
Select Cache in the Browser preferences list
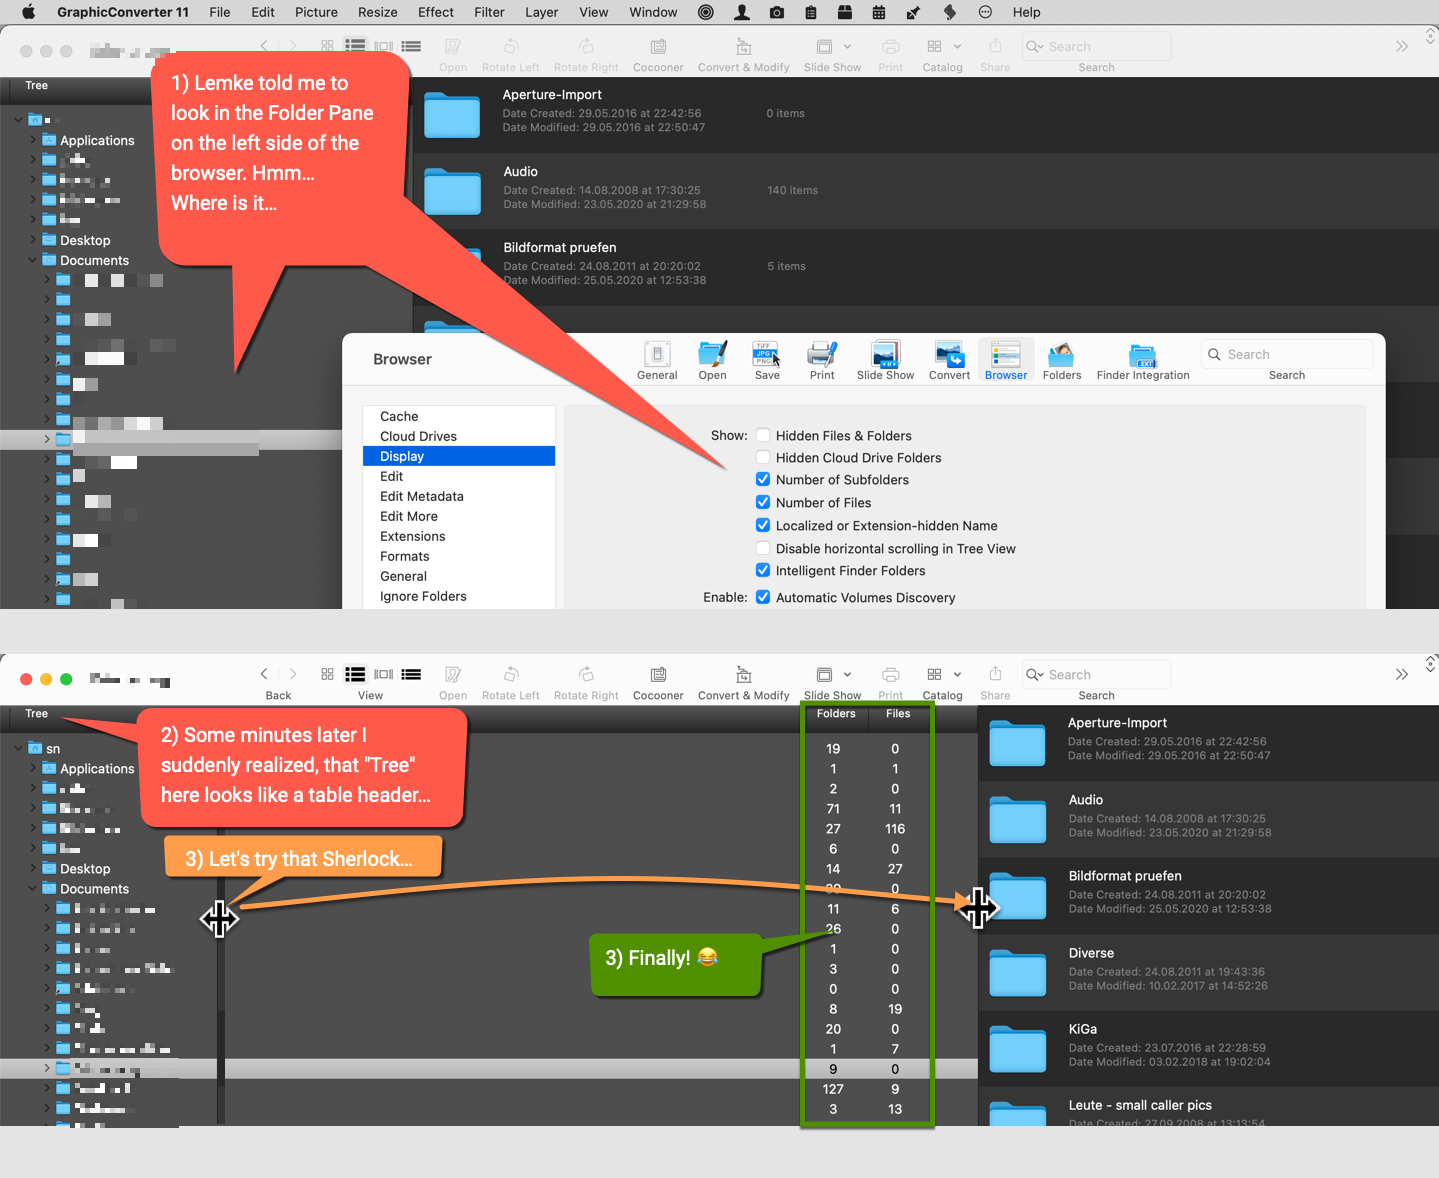459,416
